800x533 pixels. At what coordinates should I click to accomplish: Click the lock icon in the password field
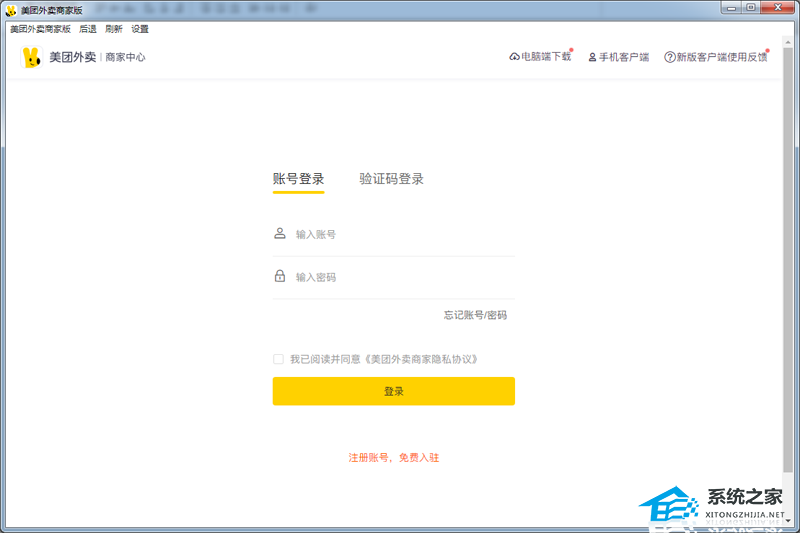tap(280, 277)
